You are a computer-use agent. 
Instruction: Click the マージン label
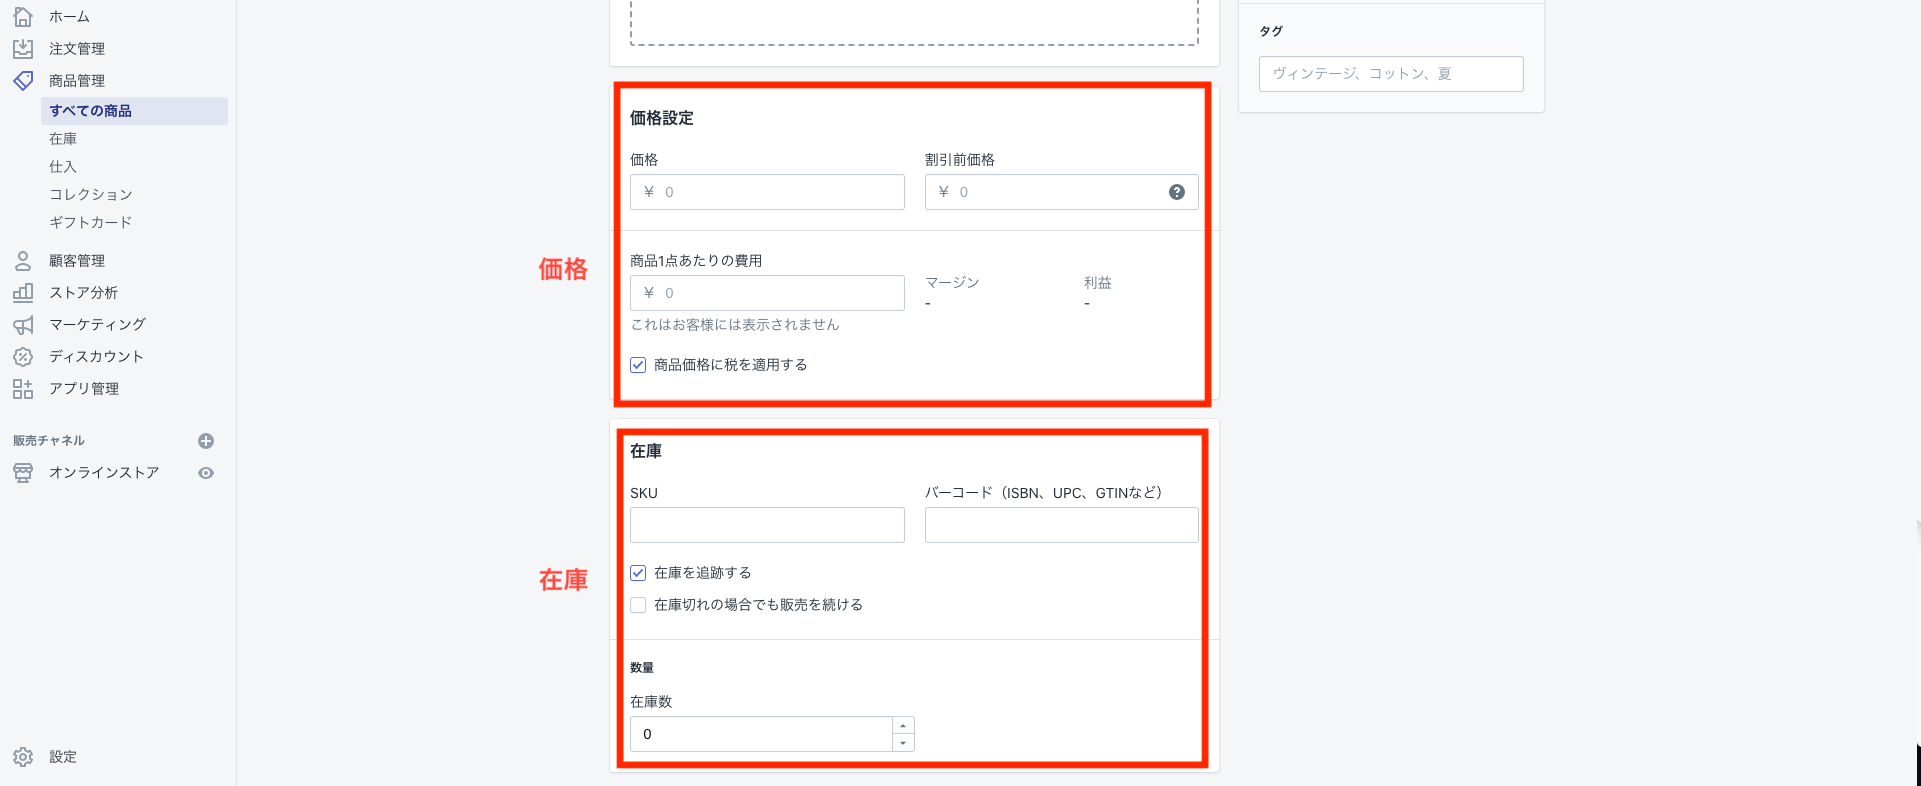click(952, 283)
